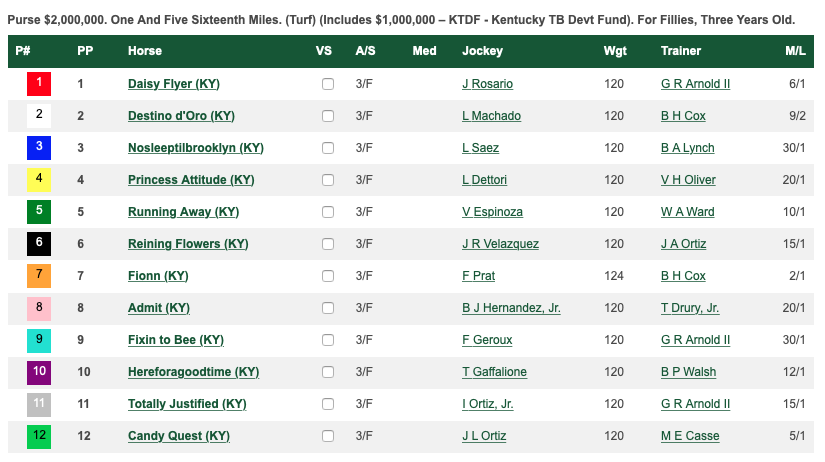This screenshot has width=825, height=462.
Task: Click the red number 1 saddle cloth icon
Action: pos(39,84)
